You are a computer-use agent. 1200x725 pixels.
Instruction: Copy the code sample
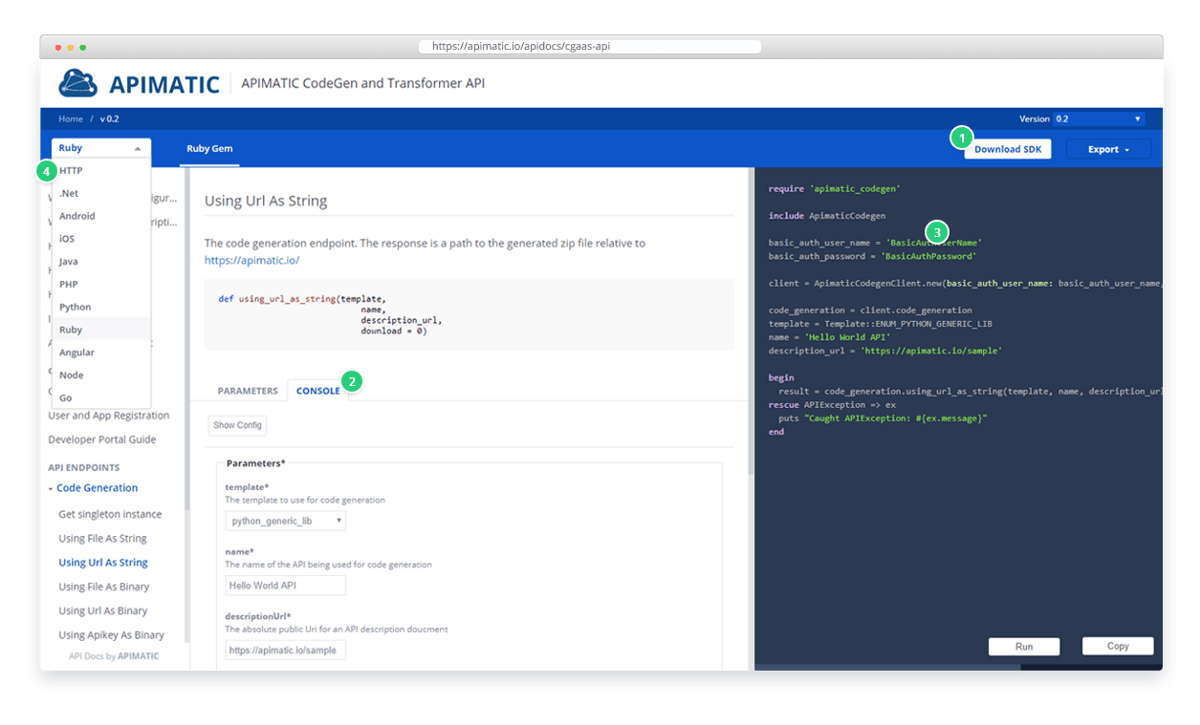coord(1118,646)
